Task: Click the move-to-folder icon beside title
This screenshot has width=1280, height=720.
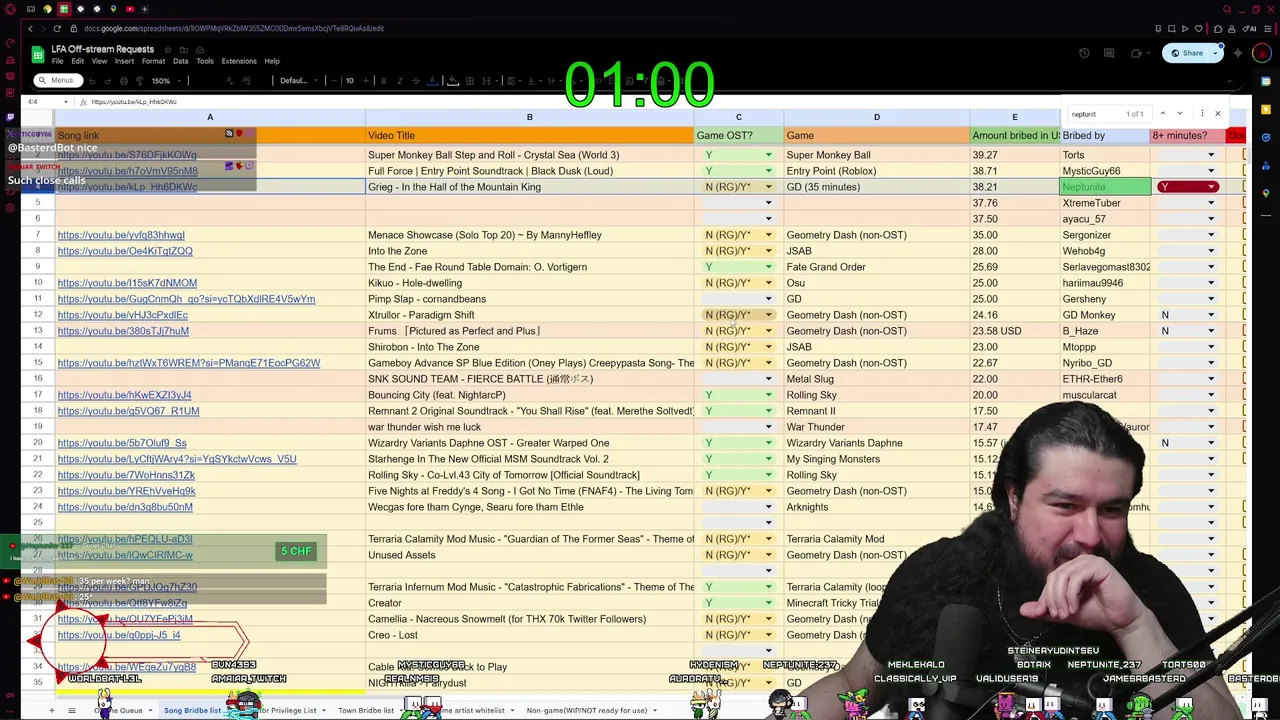Action: 184,49
